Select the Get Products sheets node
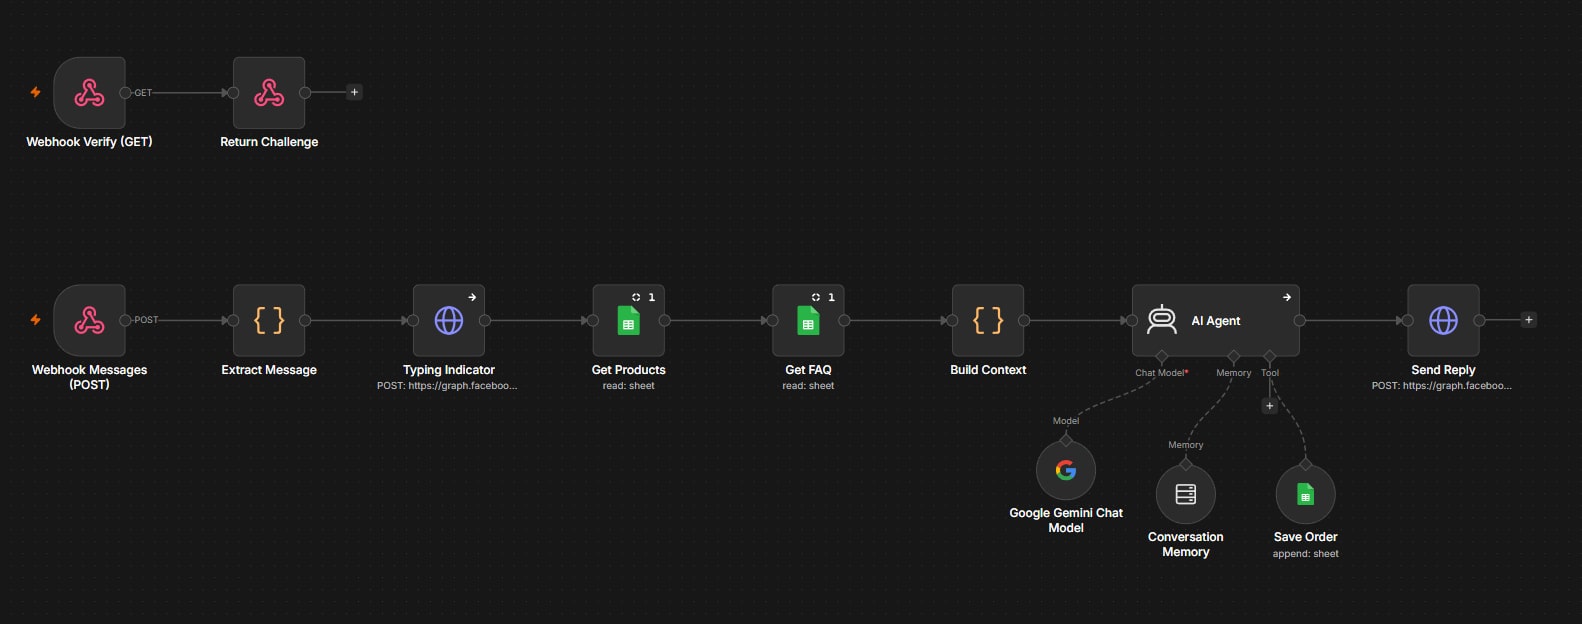This screenshot has height=624, width=1582. click(x=629, y=321)
